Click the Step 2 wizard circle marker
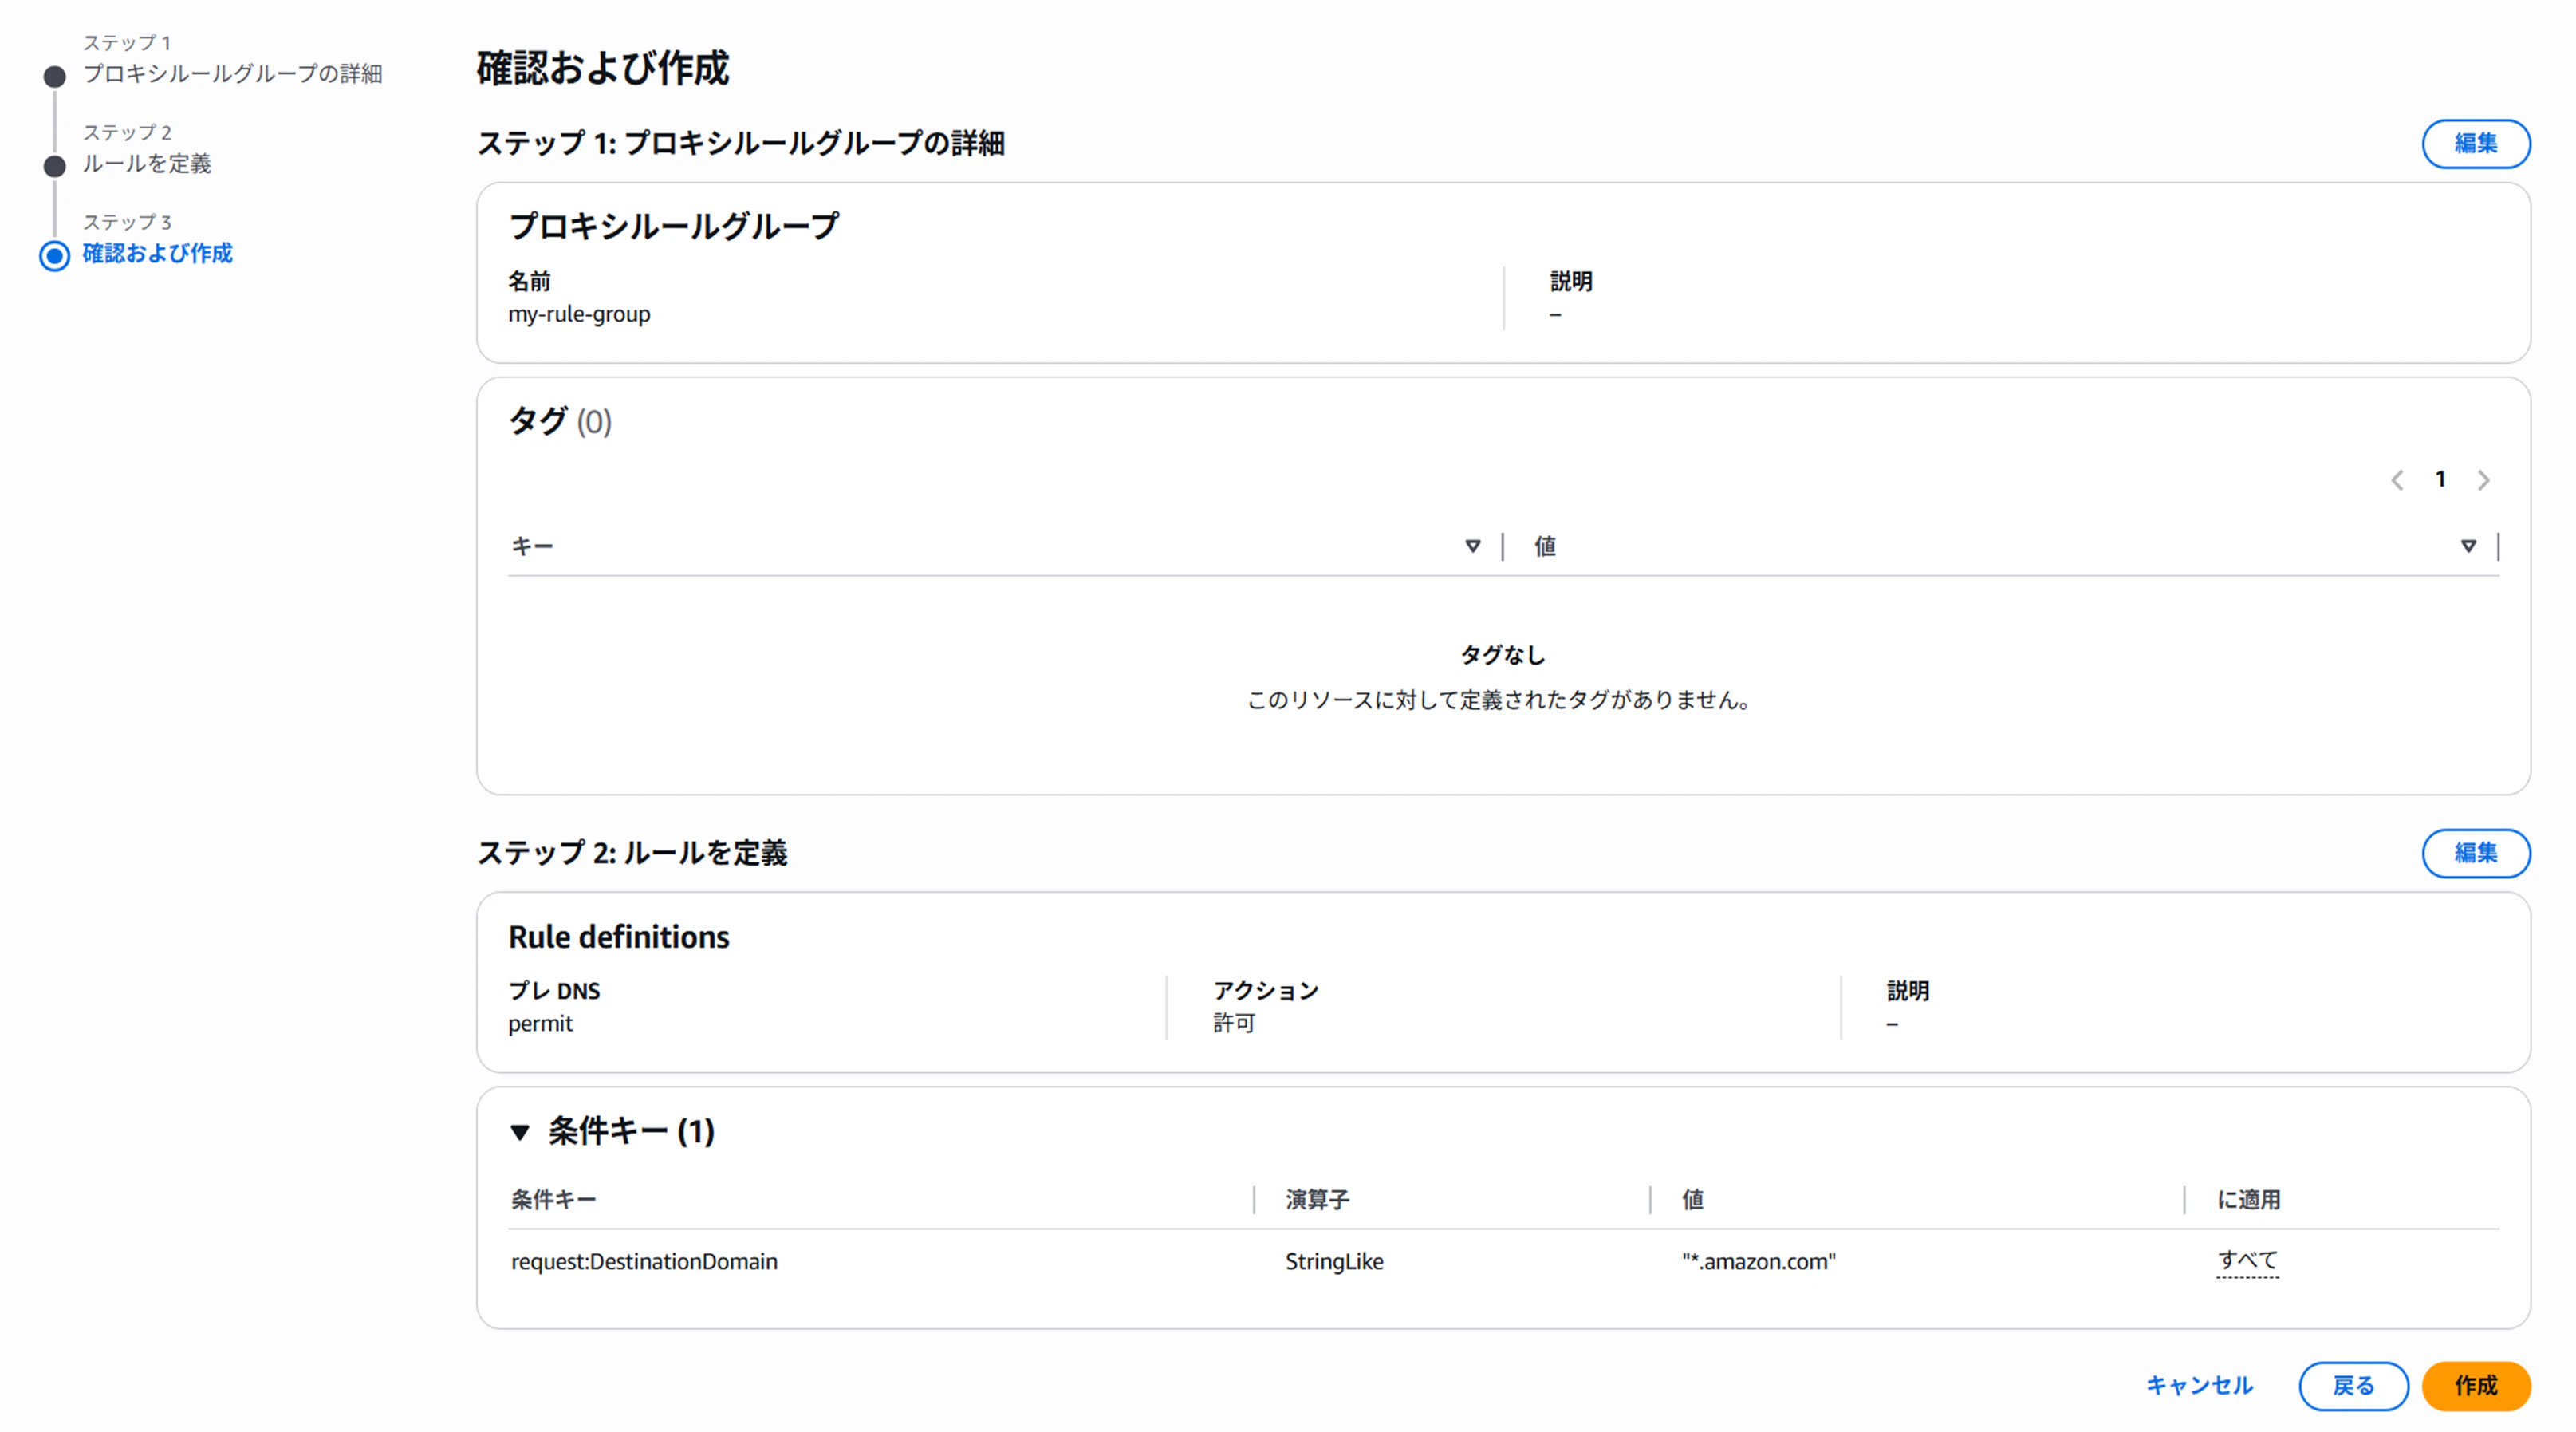The image size is (2576, 1432). [55, 166]
